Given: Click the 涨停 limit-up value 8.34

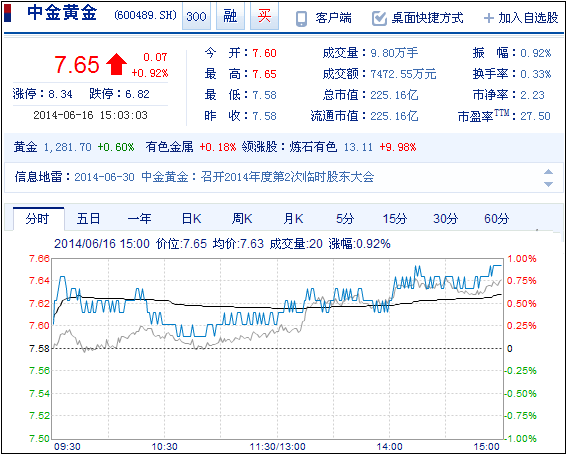Looking at the screenshot, I should 61,95.
